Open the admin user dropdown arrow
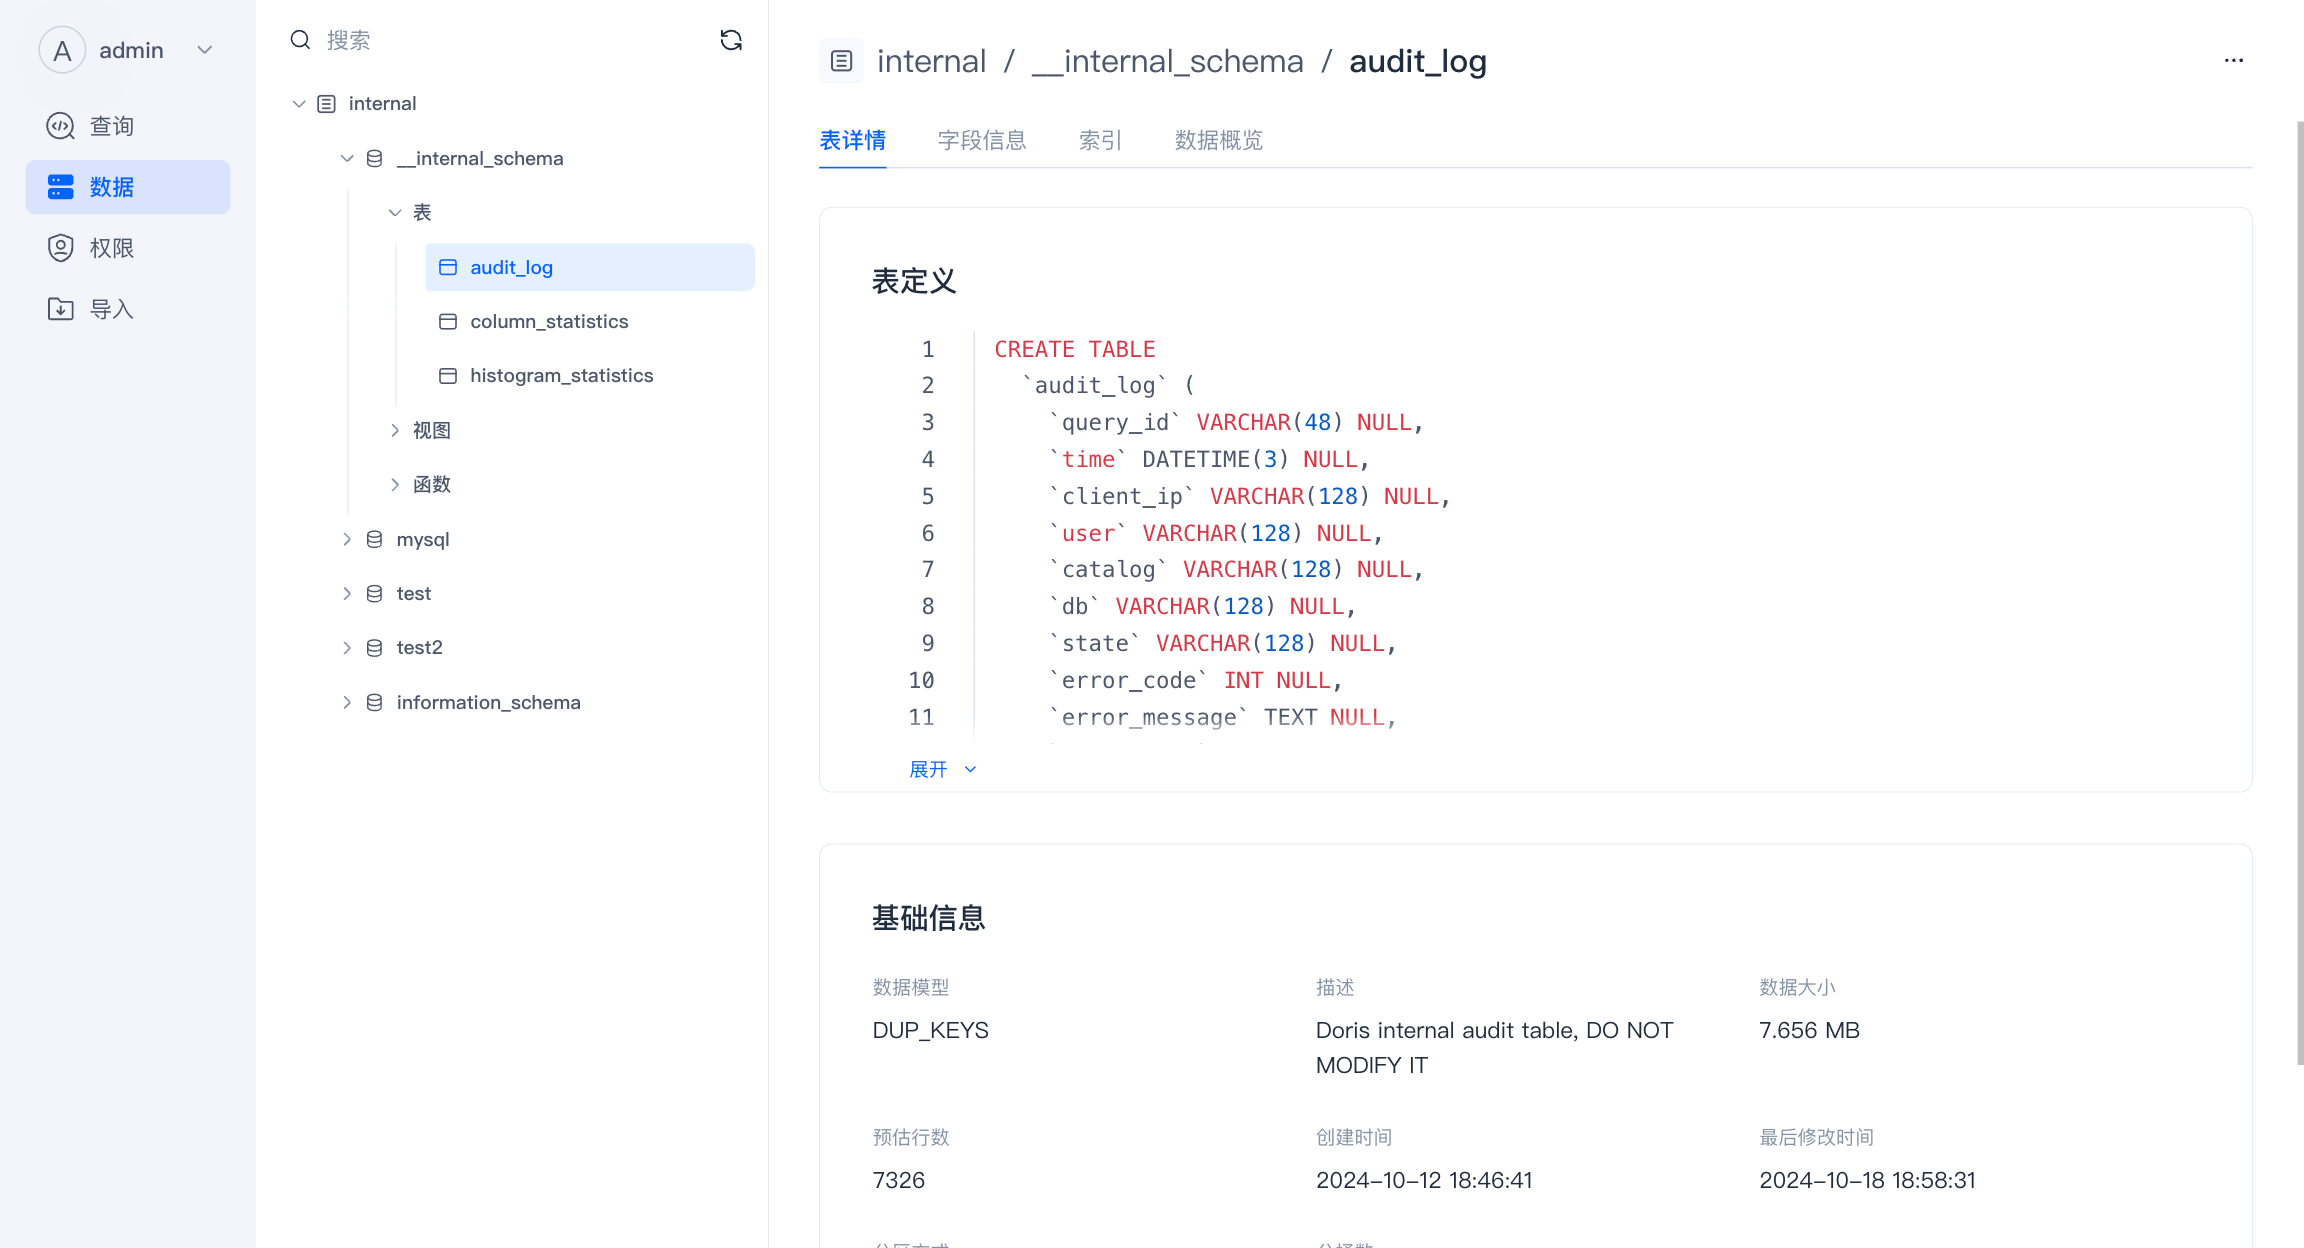Viewport: 2304px width, 1248px height. click(205, 50)
